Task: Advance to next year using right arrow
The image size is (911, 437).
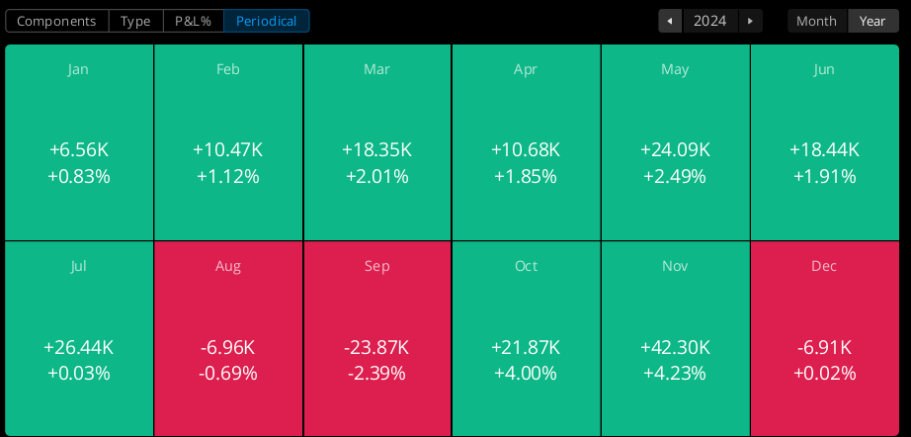Action: (750, 21)
